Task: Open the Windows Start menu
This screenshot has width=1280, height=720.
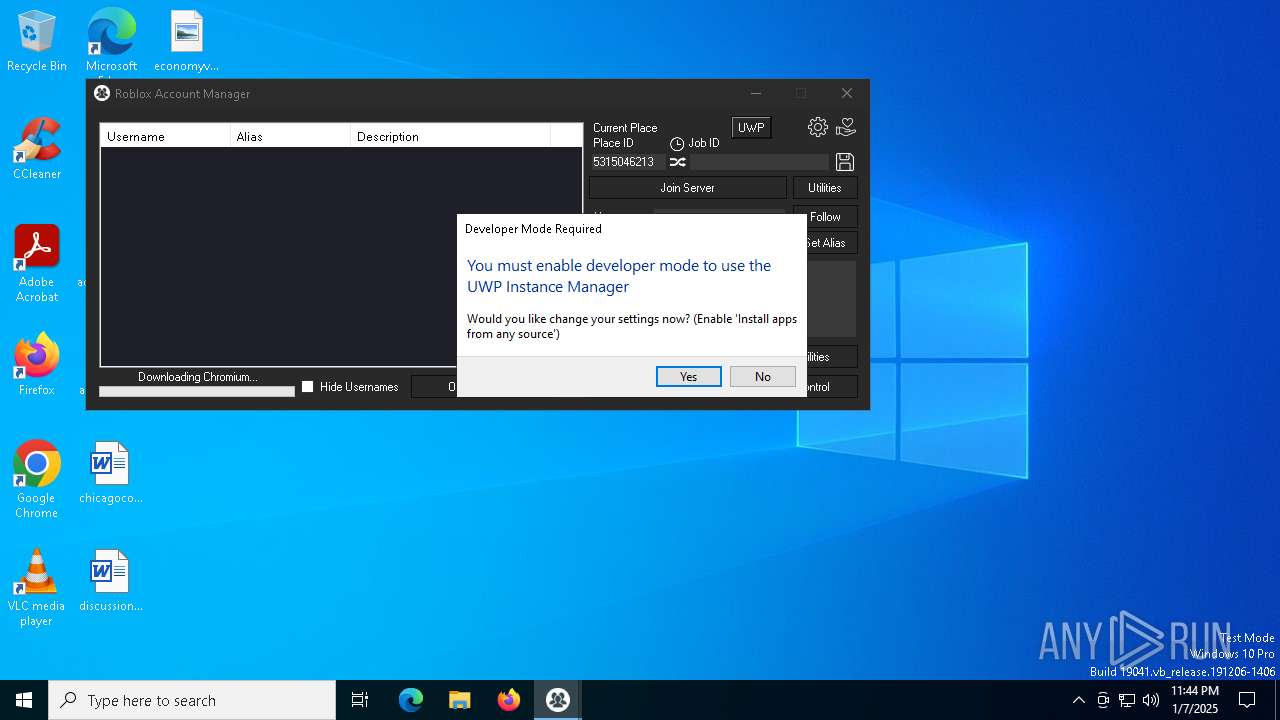Action: coord(24,700)
